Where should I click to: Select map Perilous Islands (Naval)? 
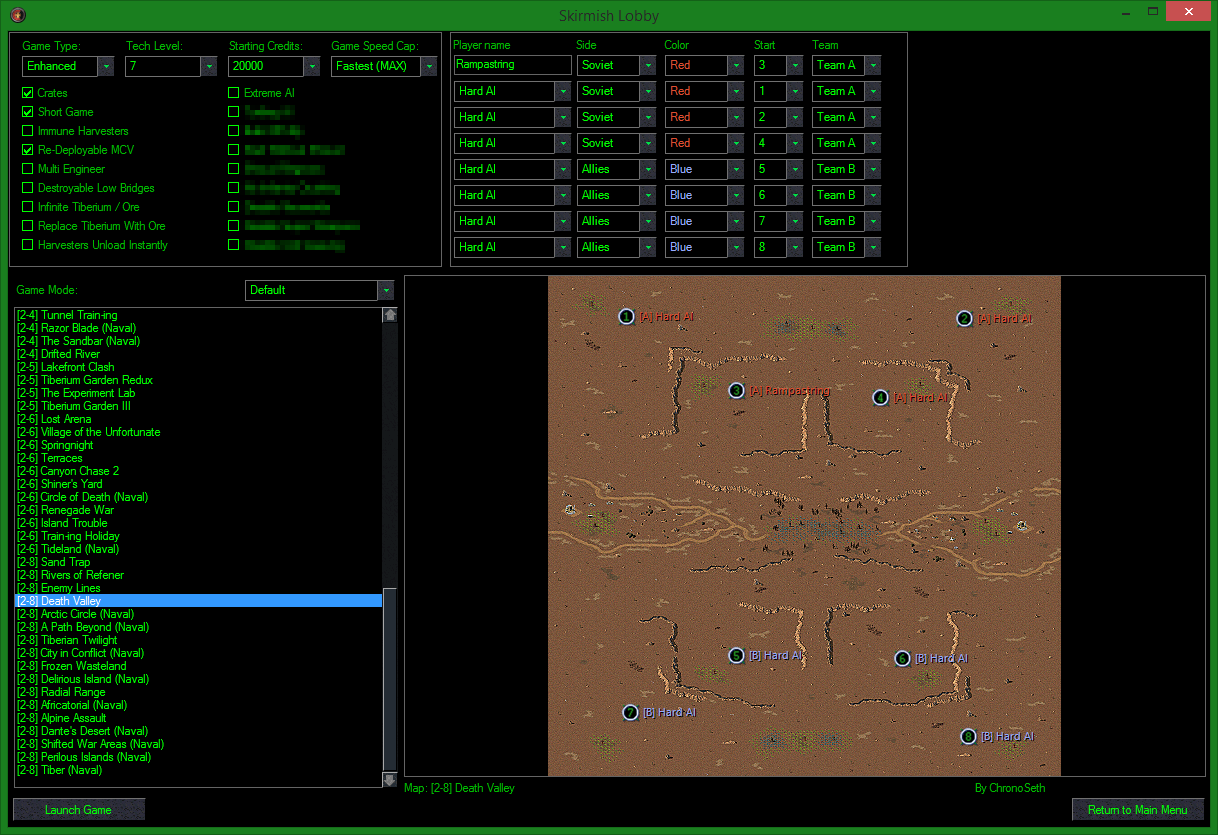pos(198,757)
